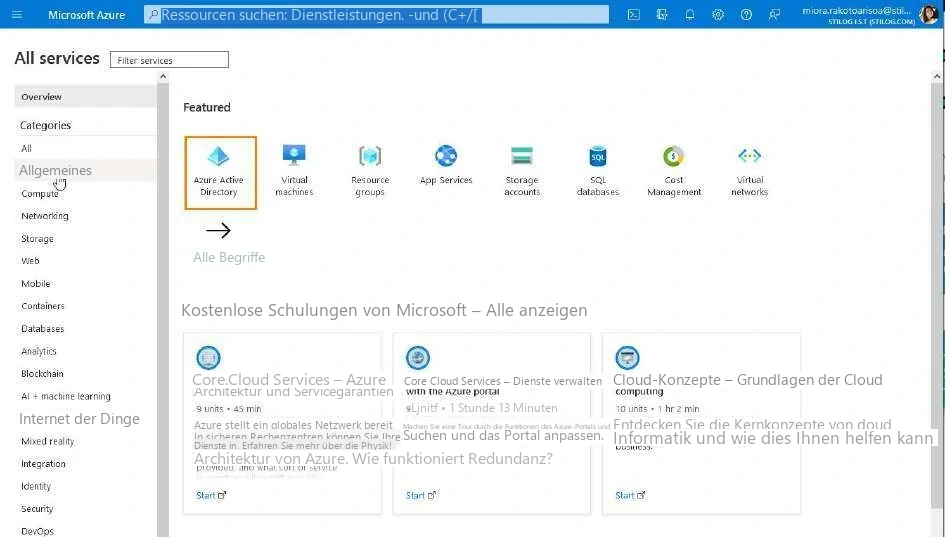Screen dimensions: 945x537
Task: Click the main page scroll-up arrow
Action: pyautogui.click(x=937, y=77)
